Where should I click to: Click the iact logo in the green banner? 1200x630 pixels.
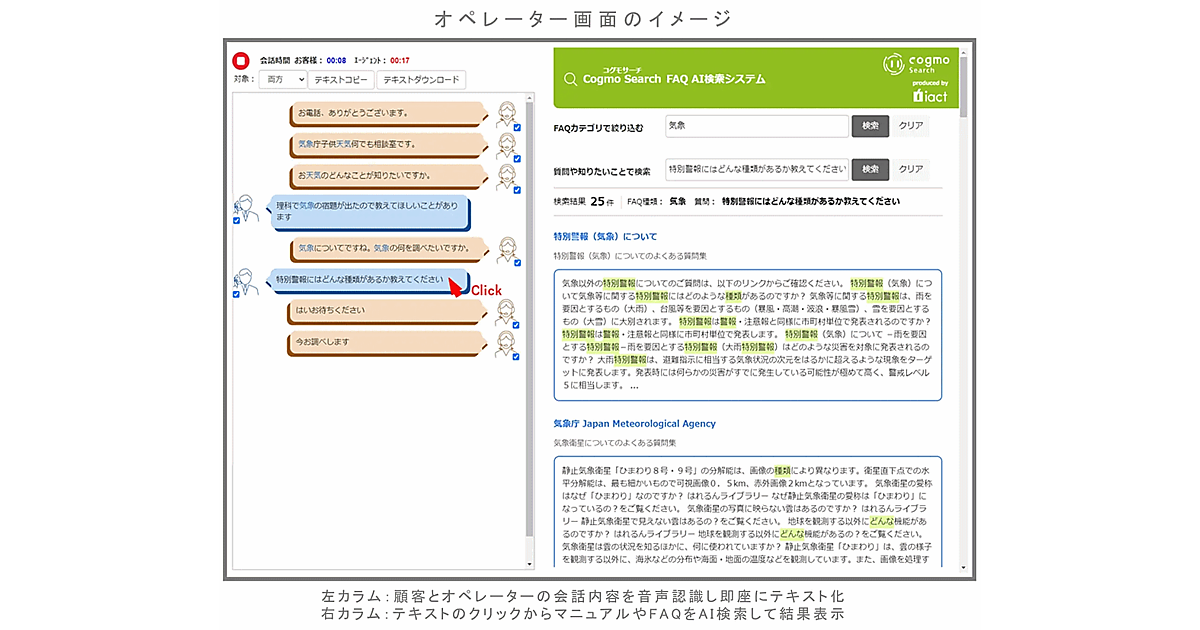tap(930, 96)
